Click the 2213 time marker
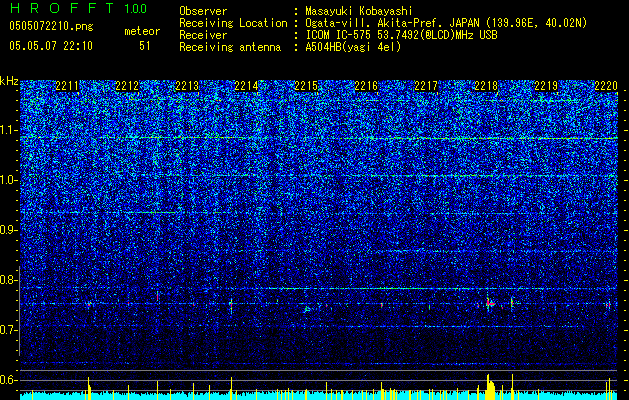Viewport: 629px width, 400px height. click(187, 86)
